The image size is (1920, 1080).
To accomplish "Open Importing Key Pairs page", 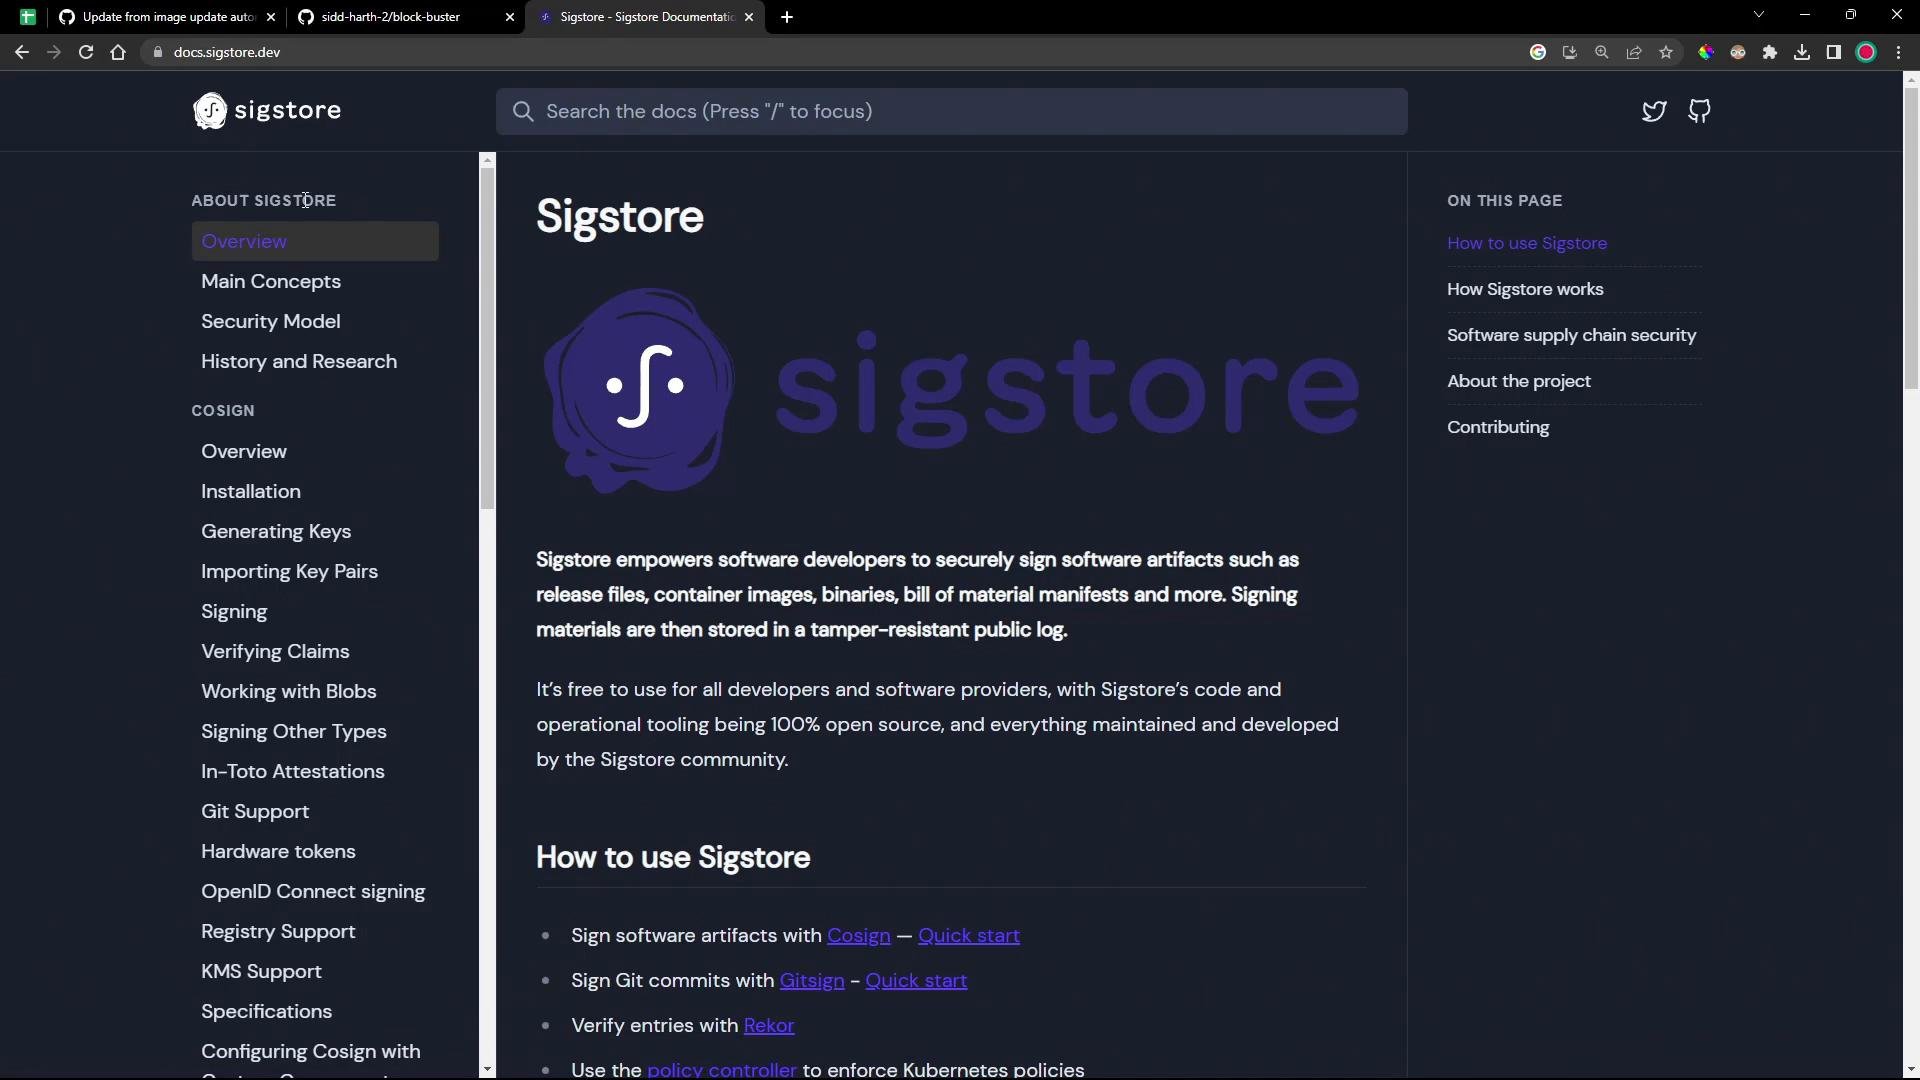I will pos(290,572).
